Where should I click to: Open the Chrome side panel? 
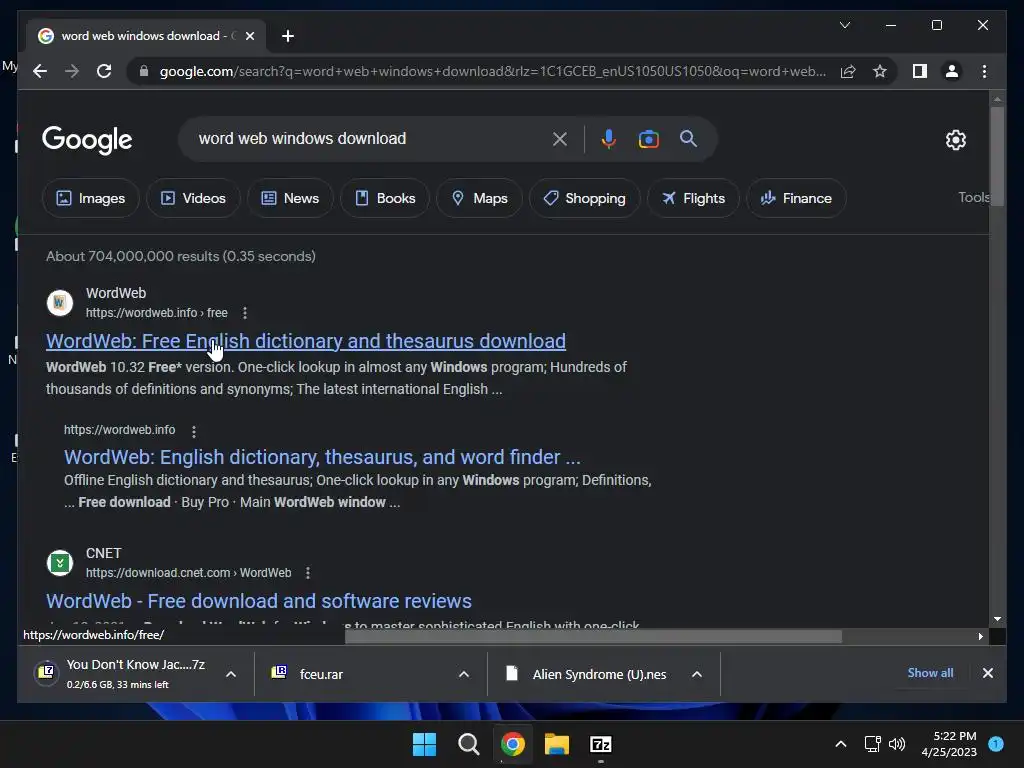tap(920, 71)
